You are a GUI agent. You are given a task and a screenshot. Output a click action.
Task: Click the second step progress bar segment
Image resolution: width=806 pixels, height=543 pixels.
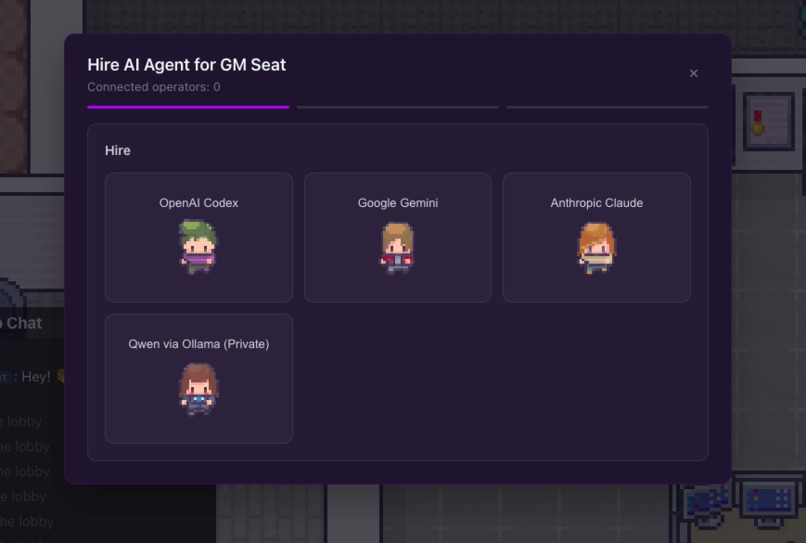pyautogui.click(x=398, y=107)
